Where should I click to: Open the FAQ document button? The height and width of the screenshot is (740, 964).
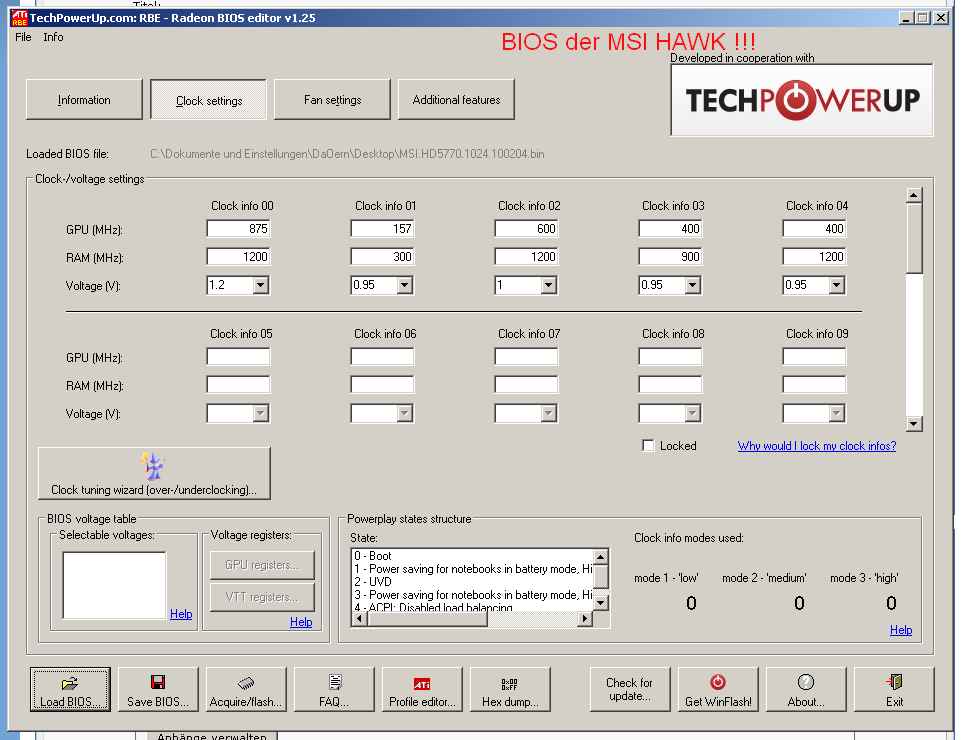(x=334, y=689)
